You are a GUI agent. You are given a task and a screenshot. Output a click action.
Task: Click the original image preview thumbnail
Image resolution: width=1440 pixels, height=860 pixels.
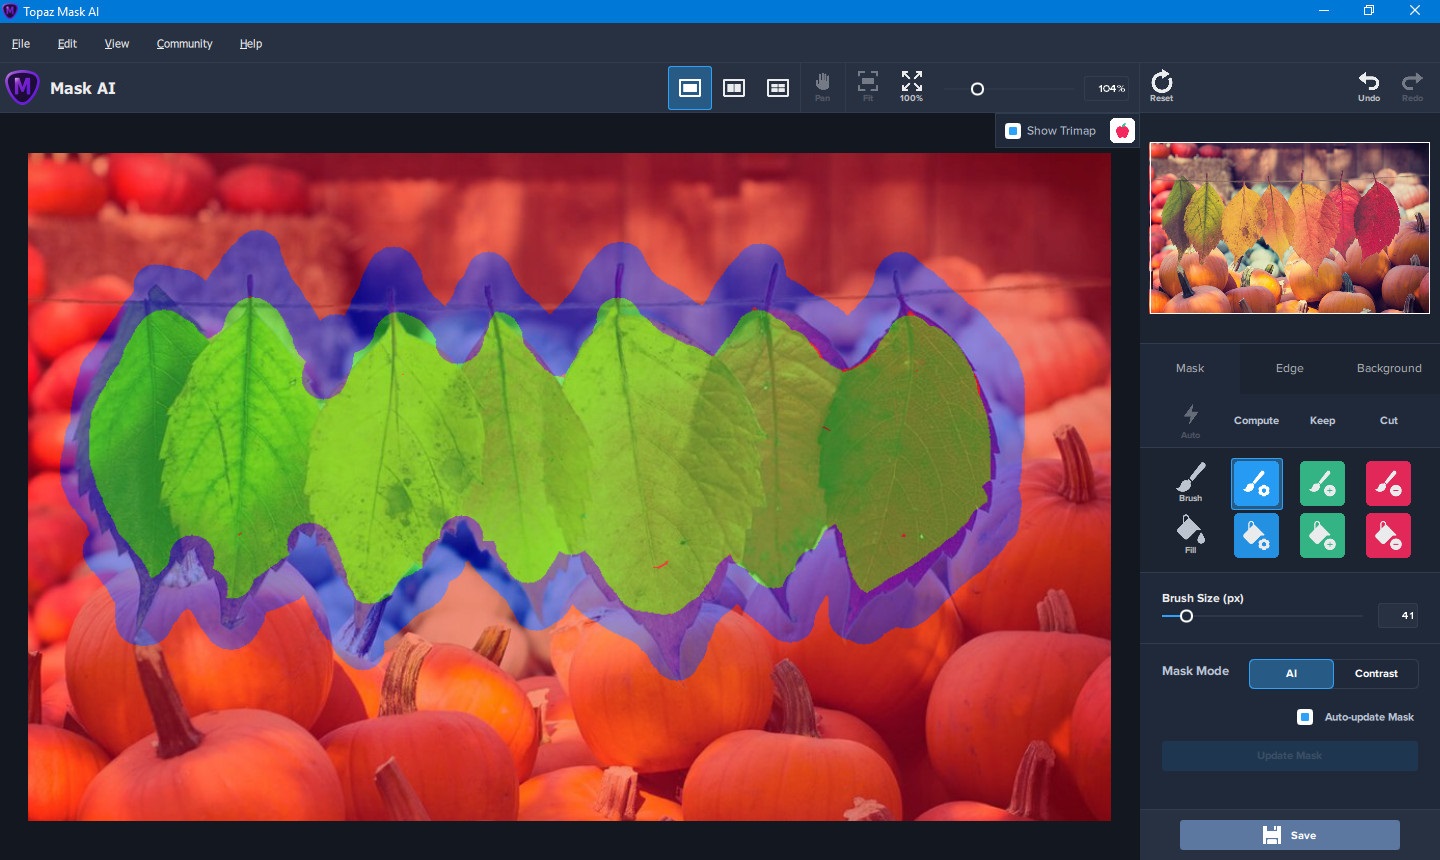tap(1290, 228)
